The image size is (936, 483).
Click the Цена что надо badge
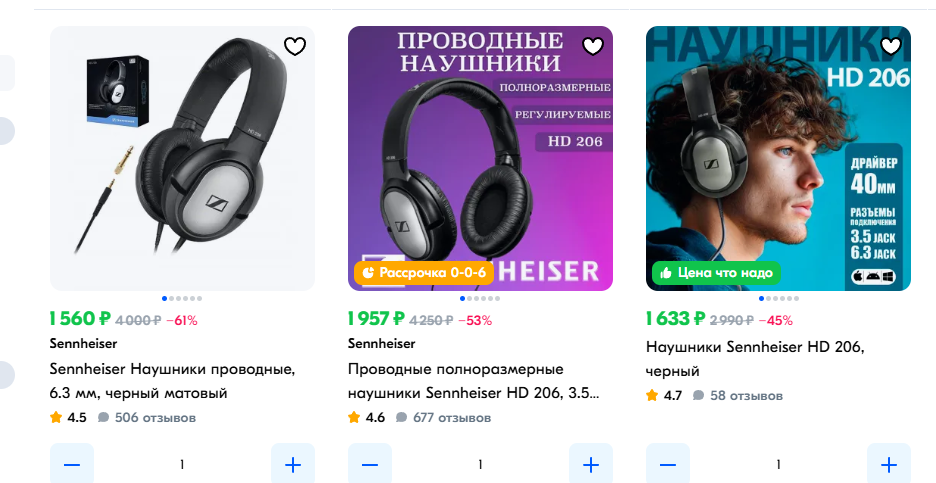716,273
